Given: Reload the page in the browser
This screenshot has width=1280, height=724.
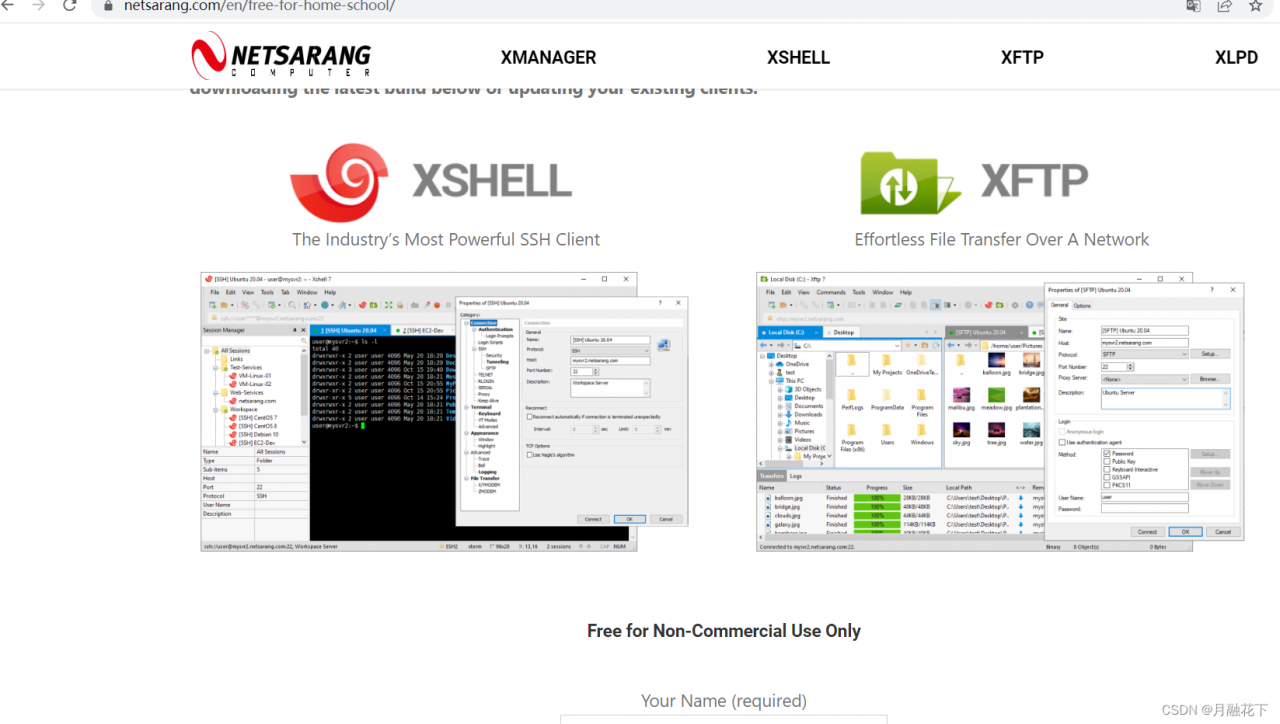Looking at the screenshot, I should click(x=70, y=6).
